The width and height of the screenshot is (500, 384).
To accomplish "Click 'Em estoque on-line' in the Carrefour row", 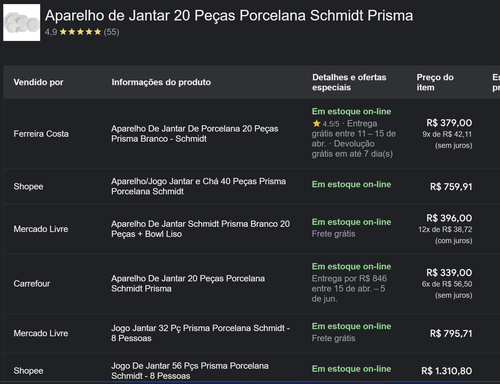I will pyautogui.click(x=351, y=266).
